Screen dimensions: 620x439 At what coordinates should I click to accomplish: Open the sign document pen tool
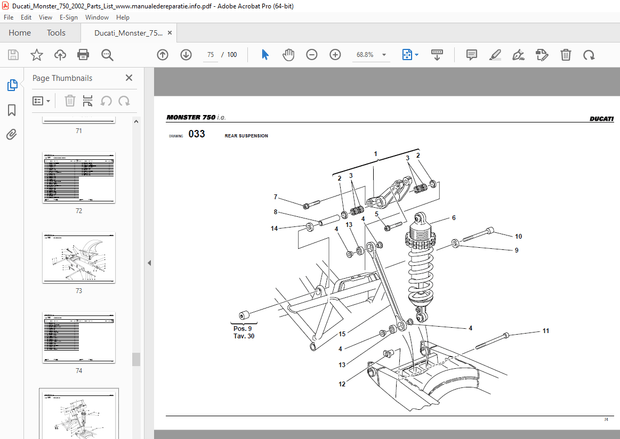pos(518,55)
